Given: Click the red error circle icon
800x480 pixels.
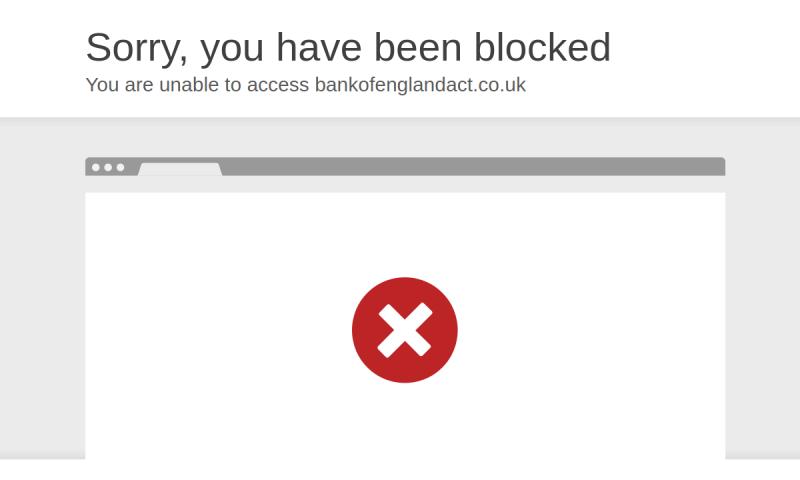Looking at the screenshot, I should coord(405,330).
